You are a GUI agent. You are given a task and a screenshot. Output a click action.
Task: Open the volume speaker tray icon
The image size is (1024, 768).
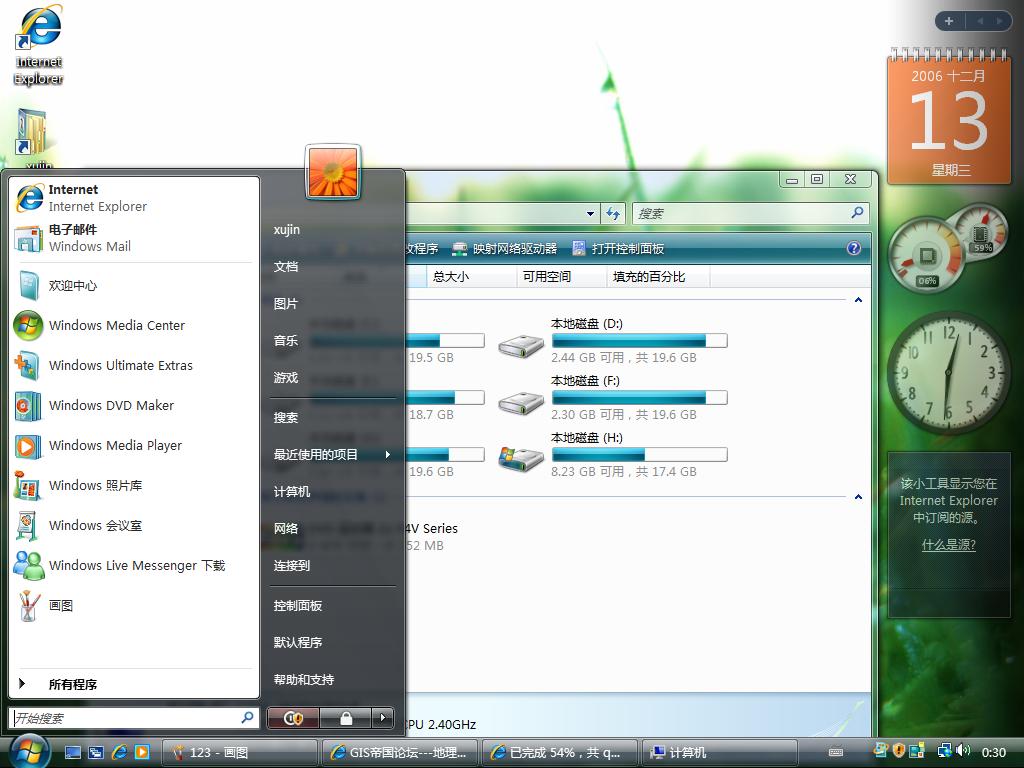[963, 751]
